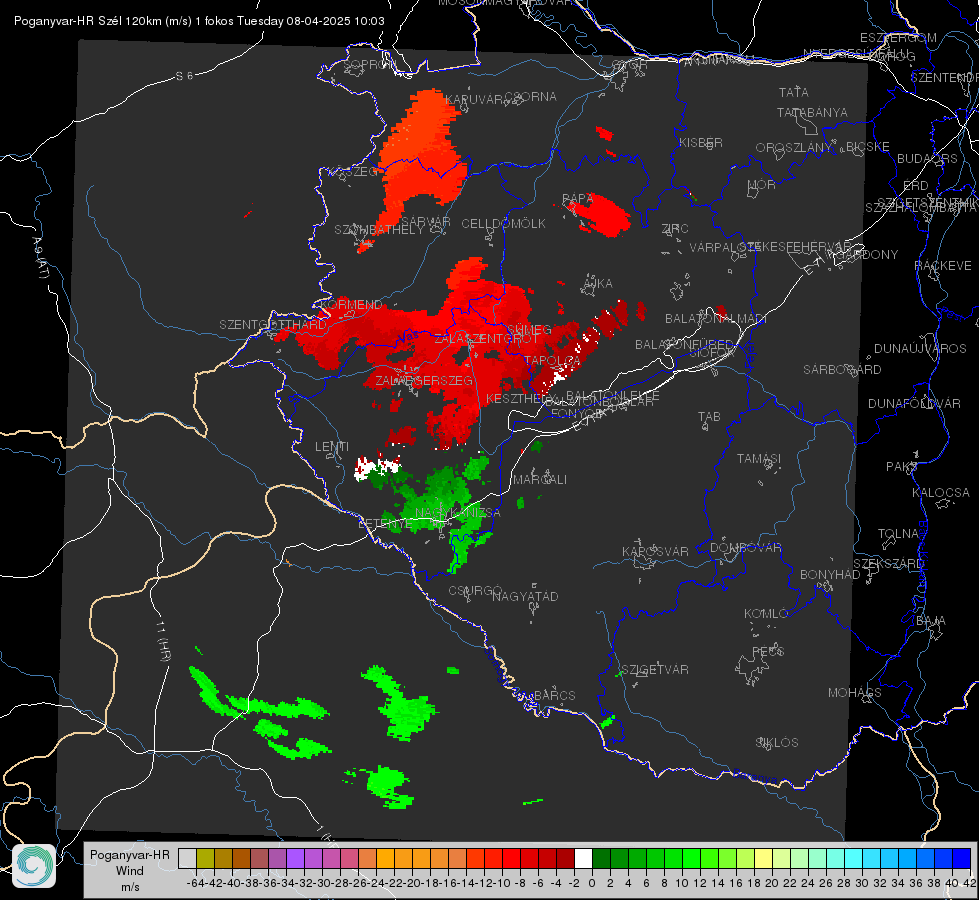Image resolution: width=979 pixels, height=900 pixels.
Task: Select the white swatch between -2 and 0
Action: pos(583,858)
